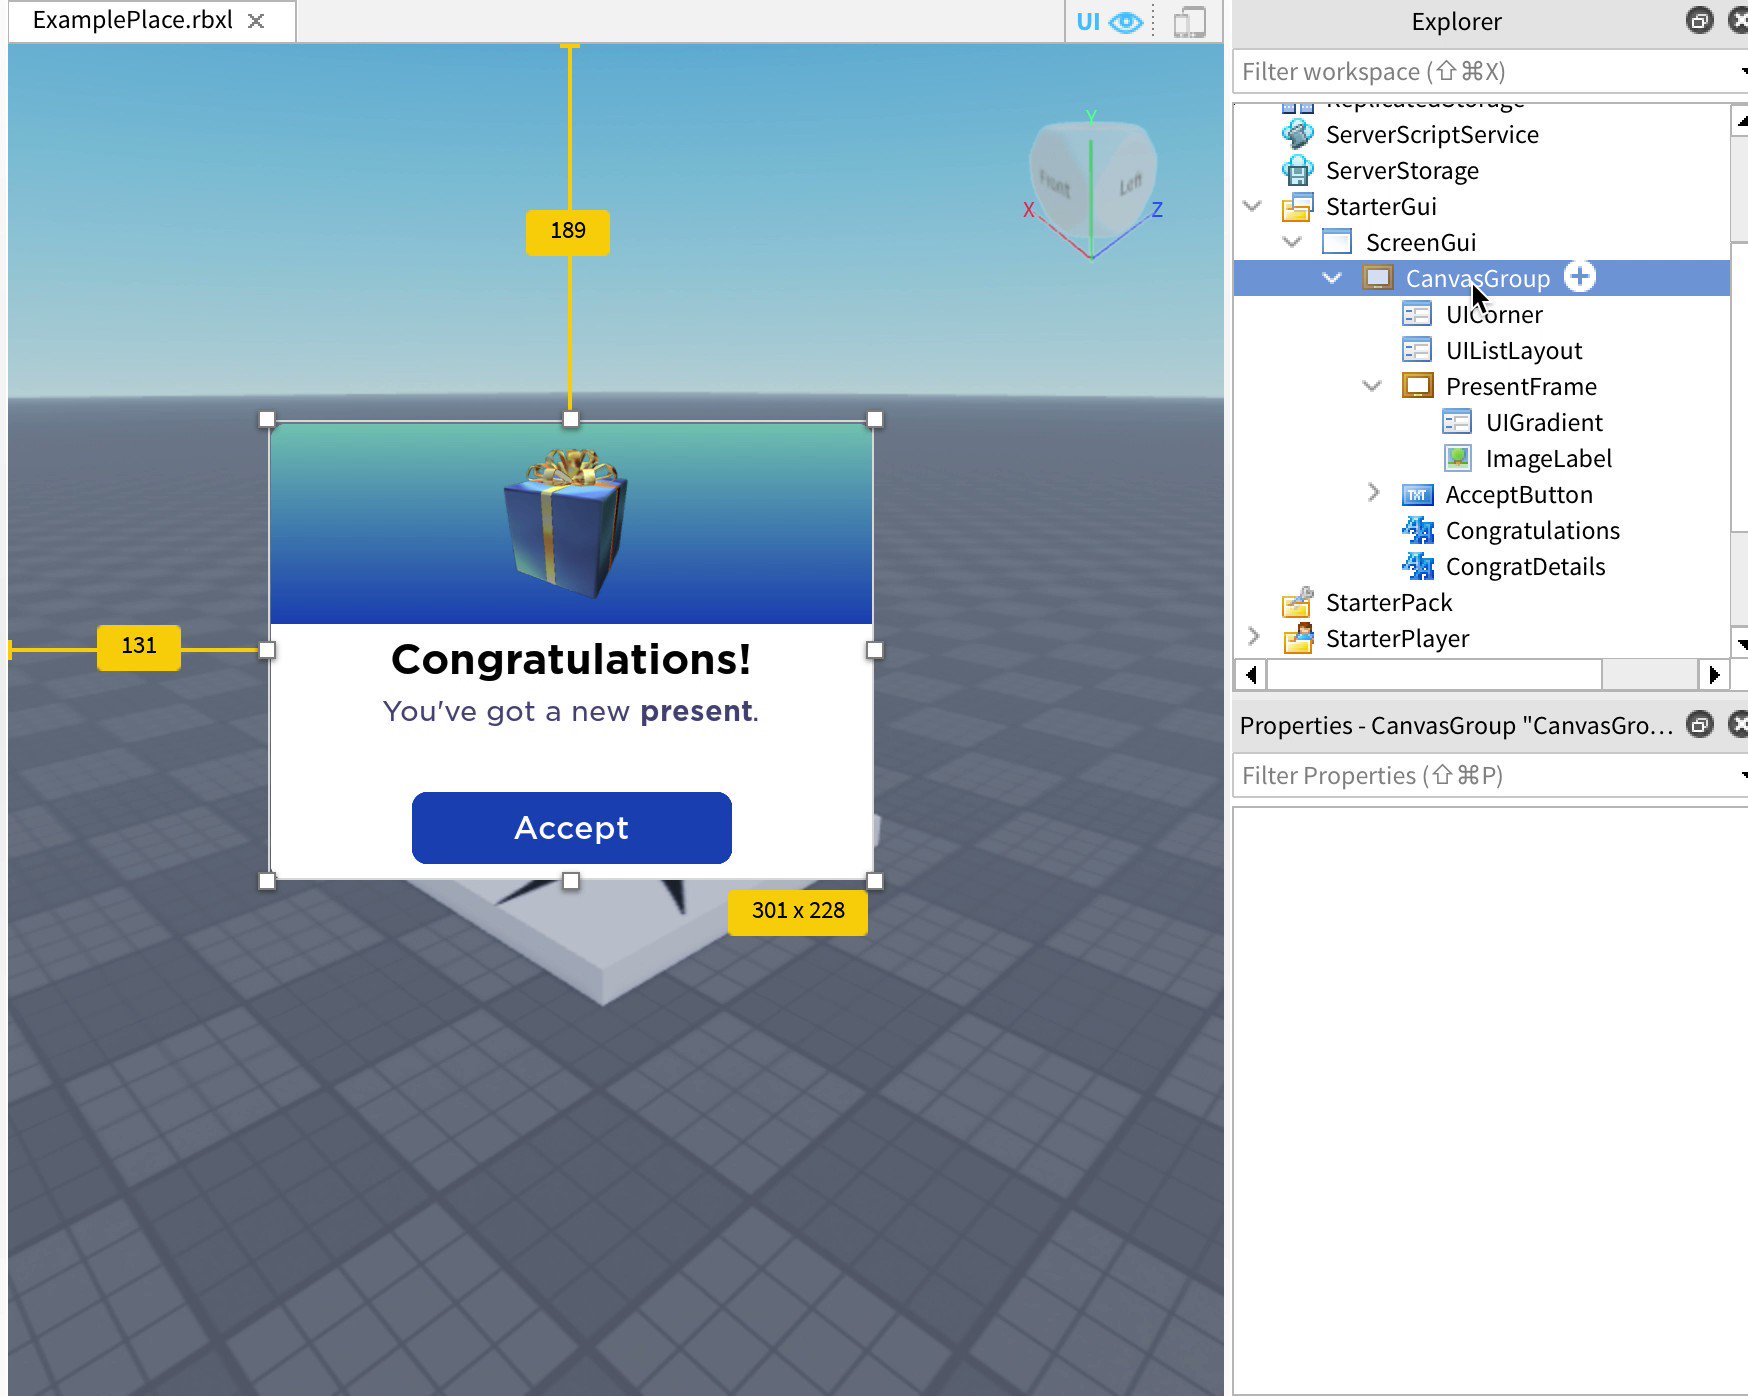Expand the AcceptButton tree item
The width and height of the screenshot is (1748, 1396).
point(1372,492)
